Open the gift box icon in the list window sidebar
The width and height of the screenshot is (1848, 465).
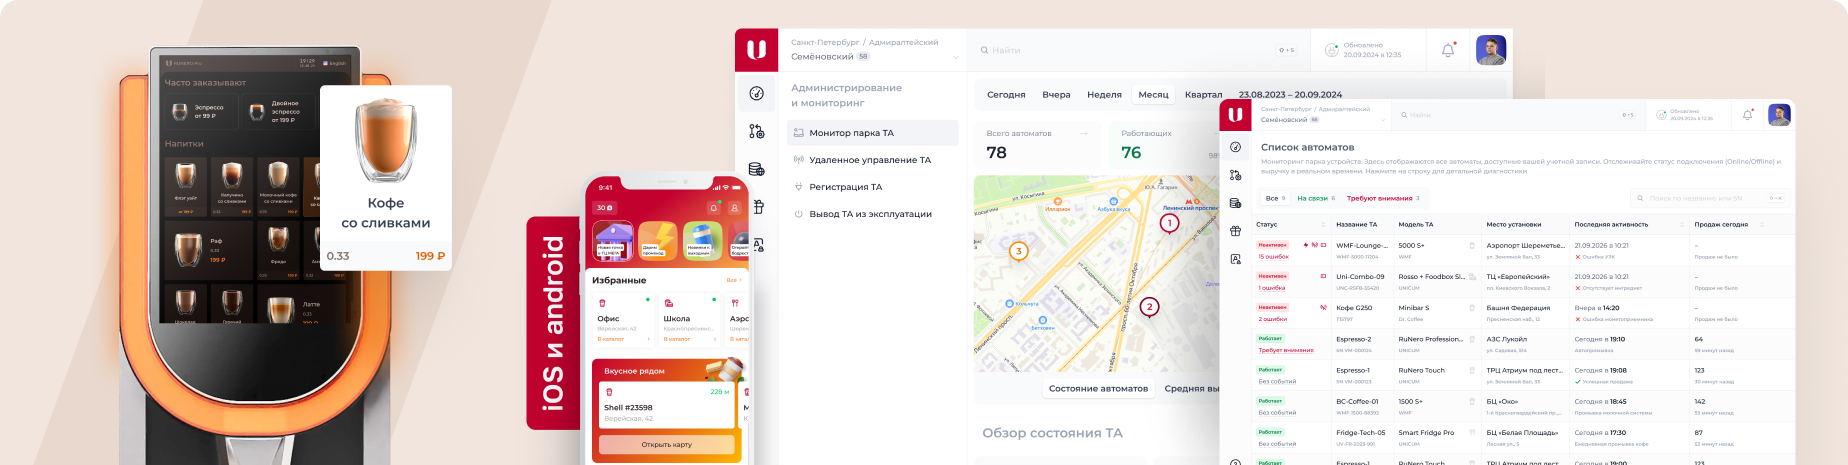1235,231
